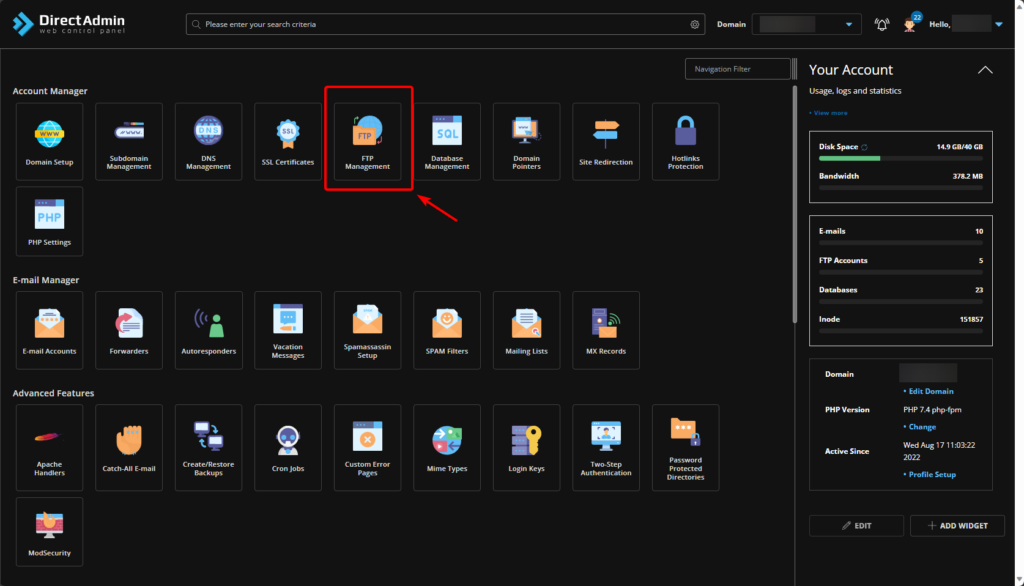Open FTP Management
The image size is (1024, 586).
[x=367, y=141]
